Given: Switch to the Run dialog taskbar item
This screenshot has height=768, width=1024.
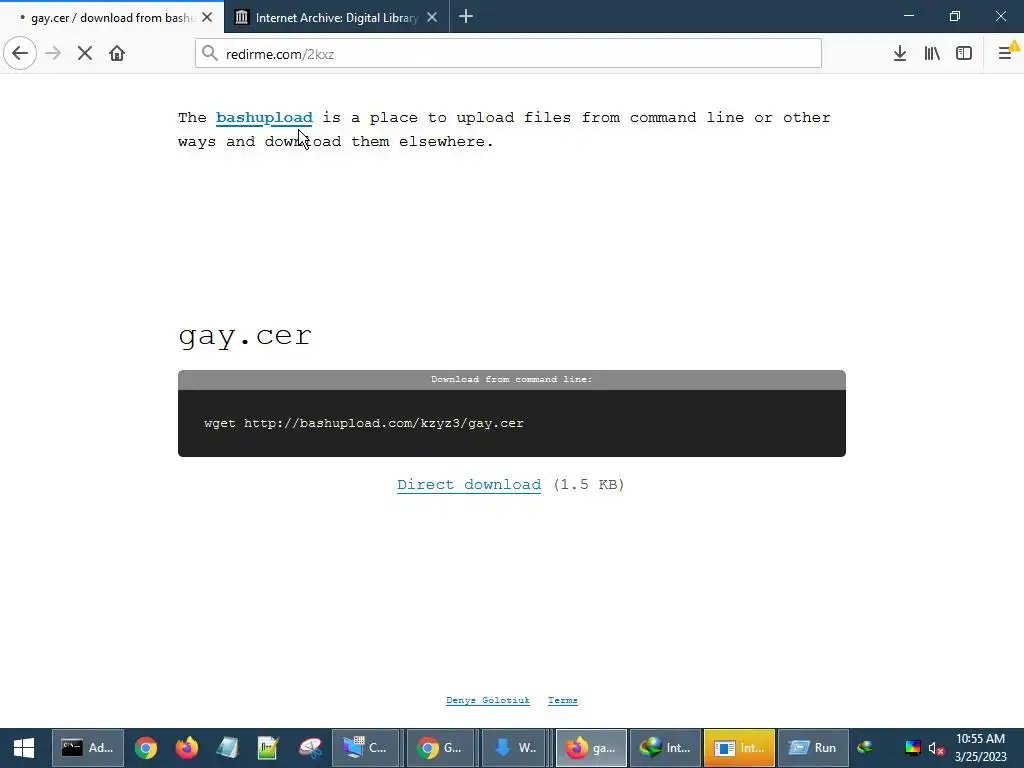Looking at the screenshot, I should click(x=814, y=748).
